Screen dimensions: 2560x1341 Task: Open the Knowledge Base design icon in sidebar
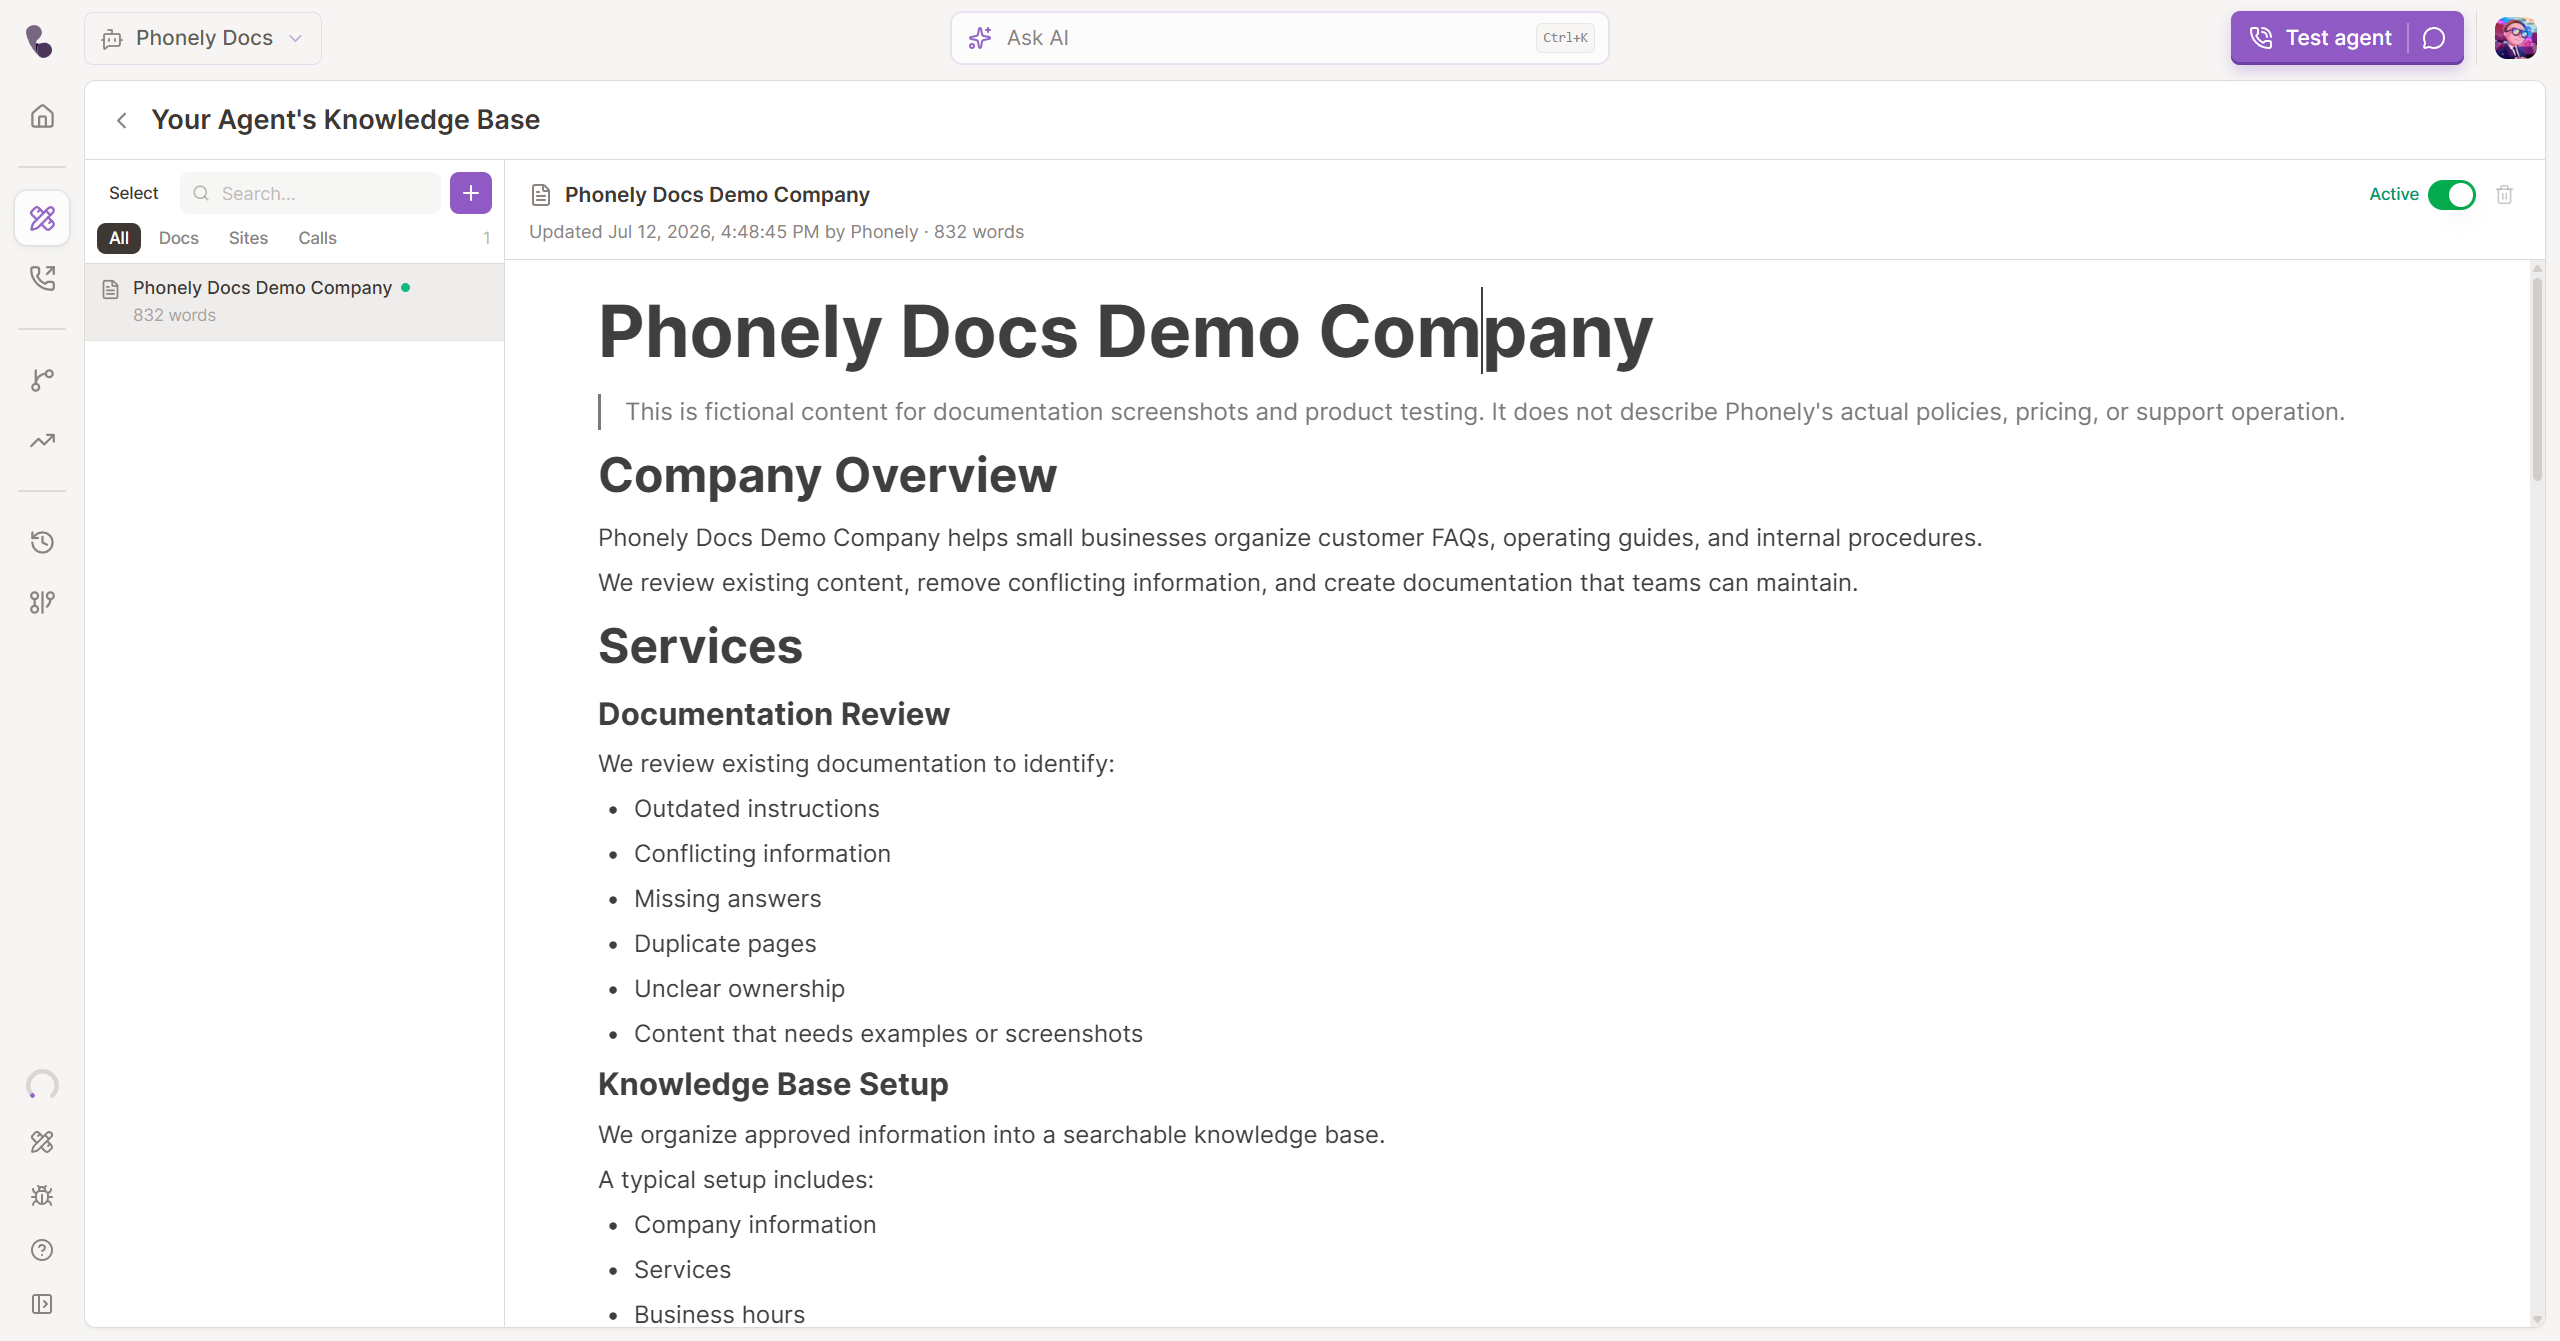(x=42, y=218)
